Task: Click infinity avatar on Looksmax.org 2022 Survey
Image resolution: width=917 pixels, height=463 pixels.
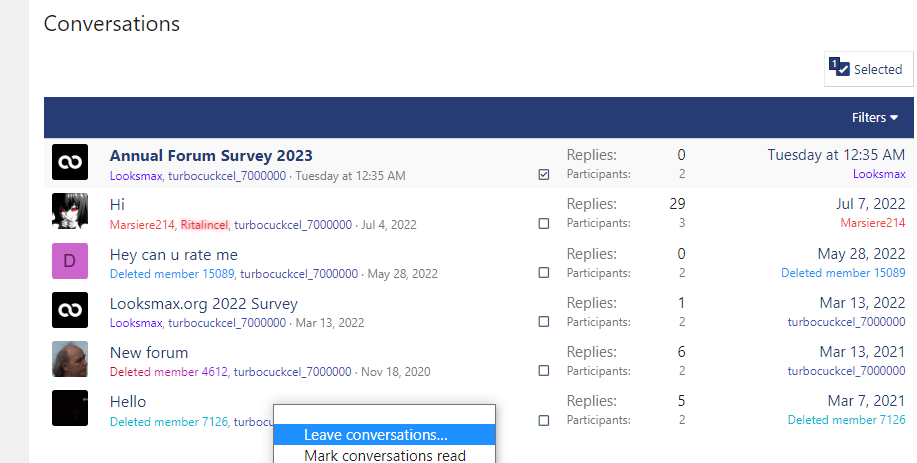Action: tap(70, 310)
